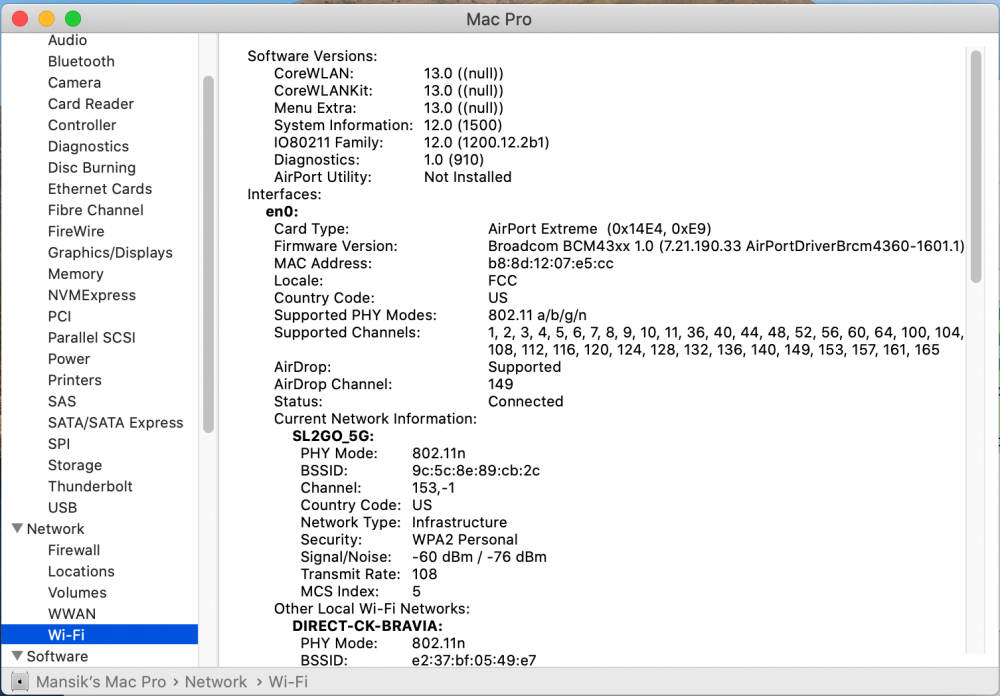Image resolution: width=1000 pixels, height=696 pixels.
Task: Click BSSID value 9c:5c:8e:89:cb:2c
Action: click(476, 471)
